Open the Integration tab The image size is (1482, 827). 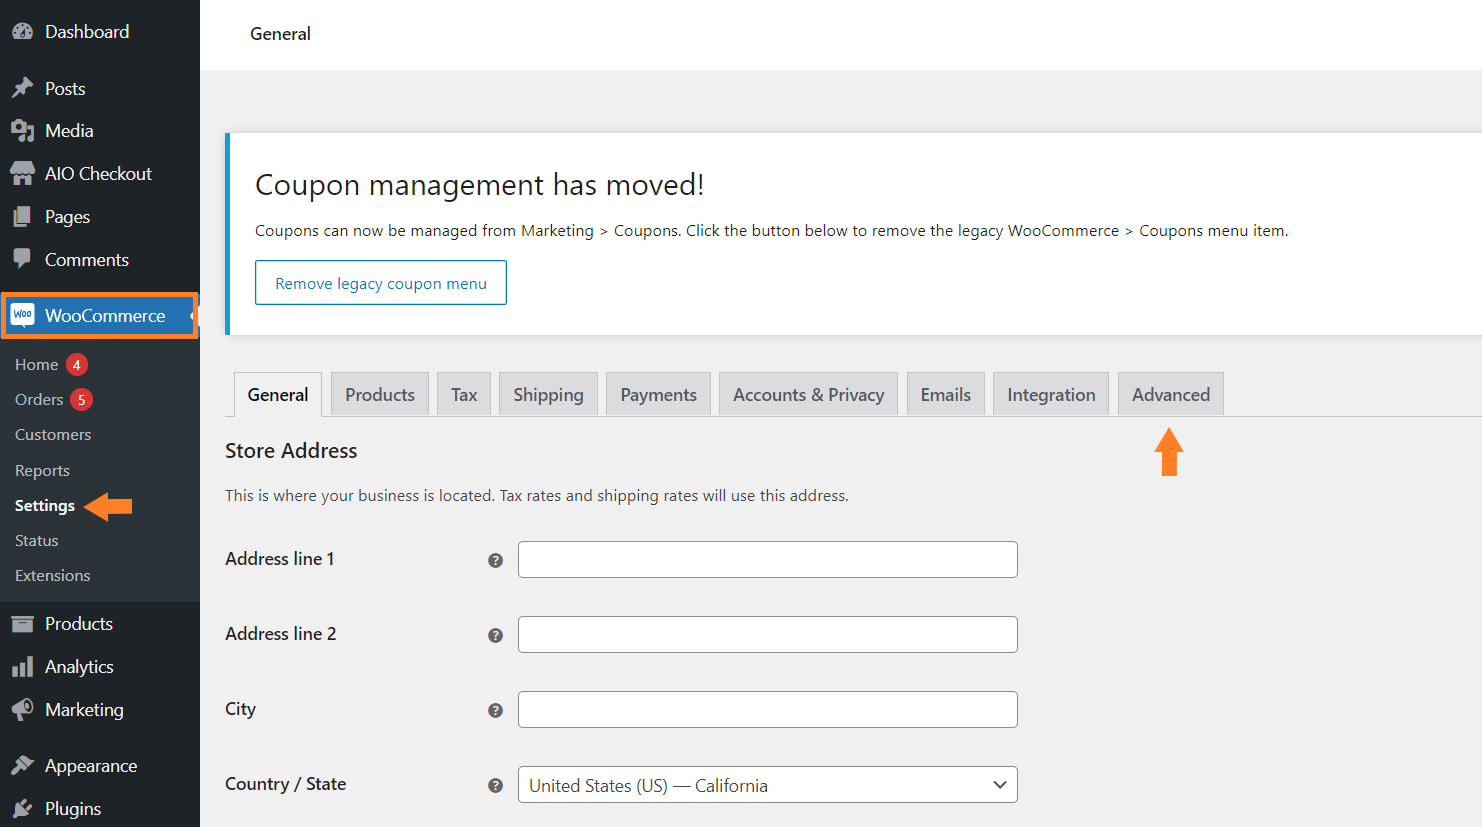coord(1051,395)
